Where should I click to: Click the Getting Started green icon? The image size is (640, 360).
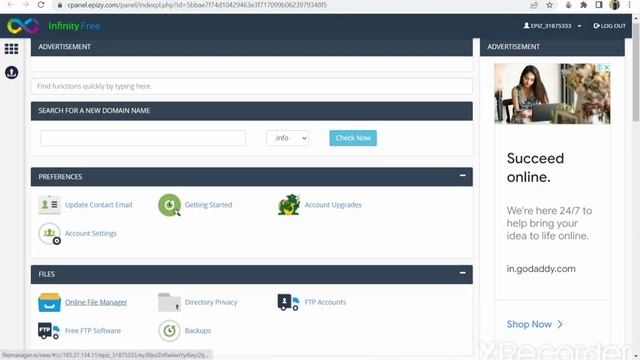pos(169,204)
